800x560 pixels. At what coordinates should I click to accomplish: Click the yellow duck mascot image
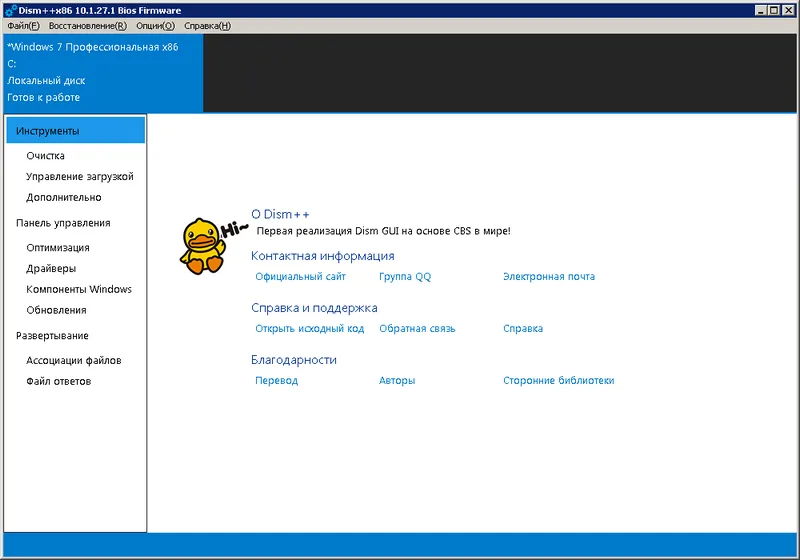(203, 246)
